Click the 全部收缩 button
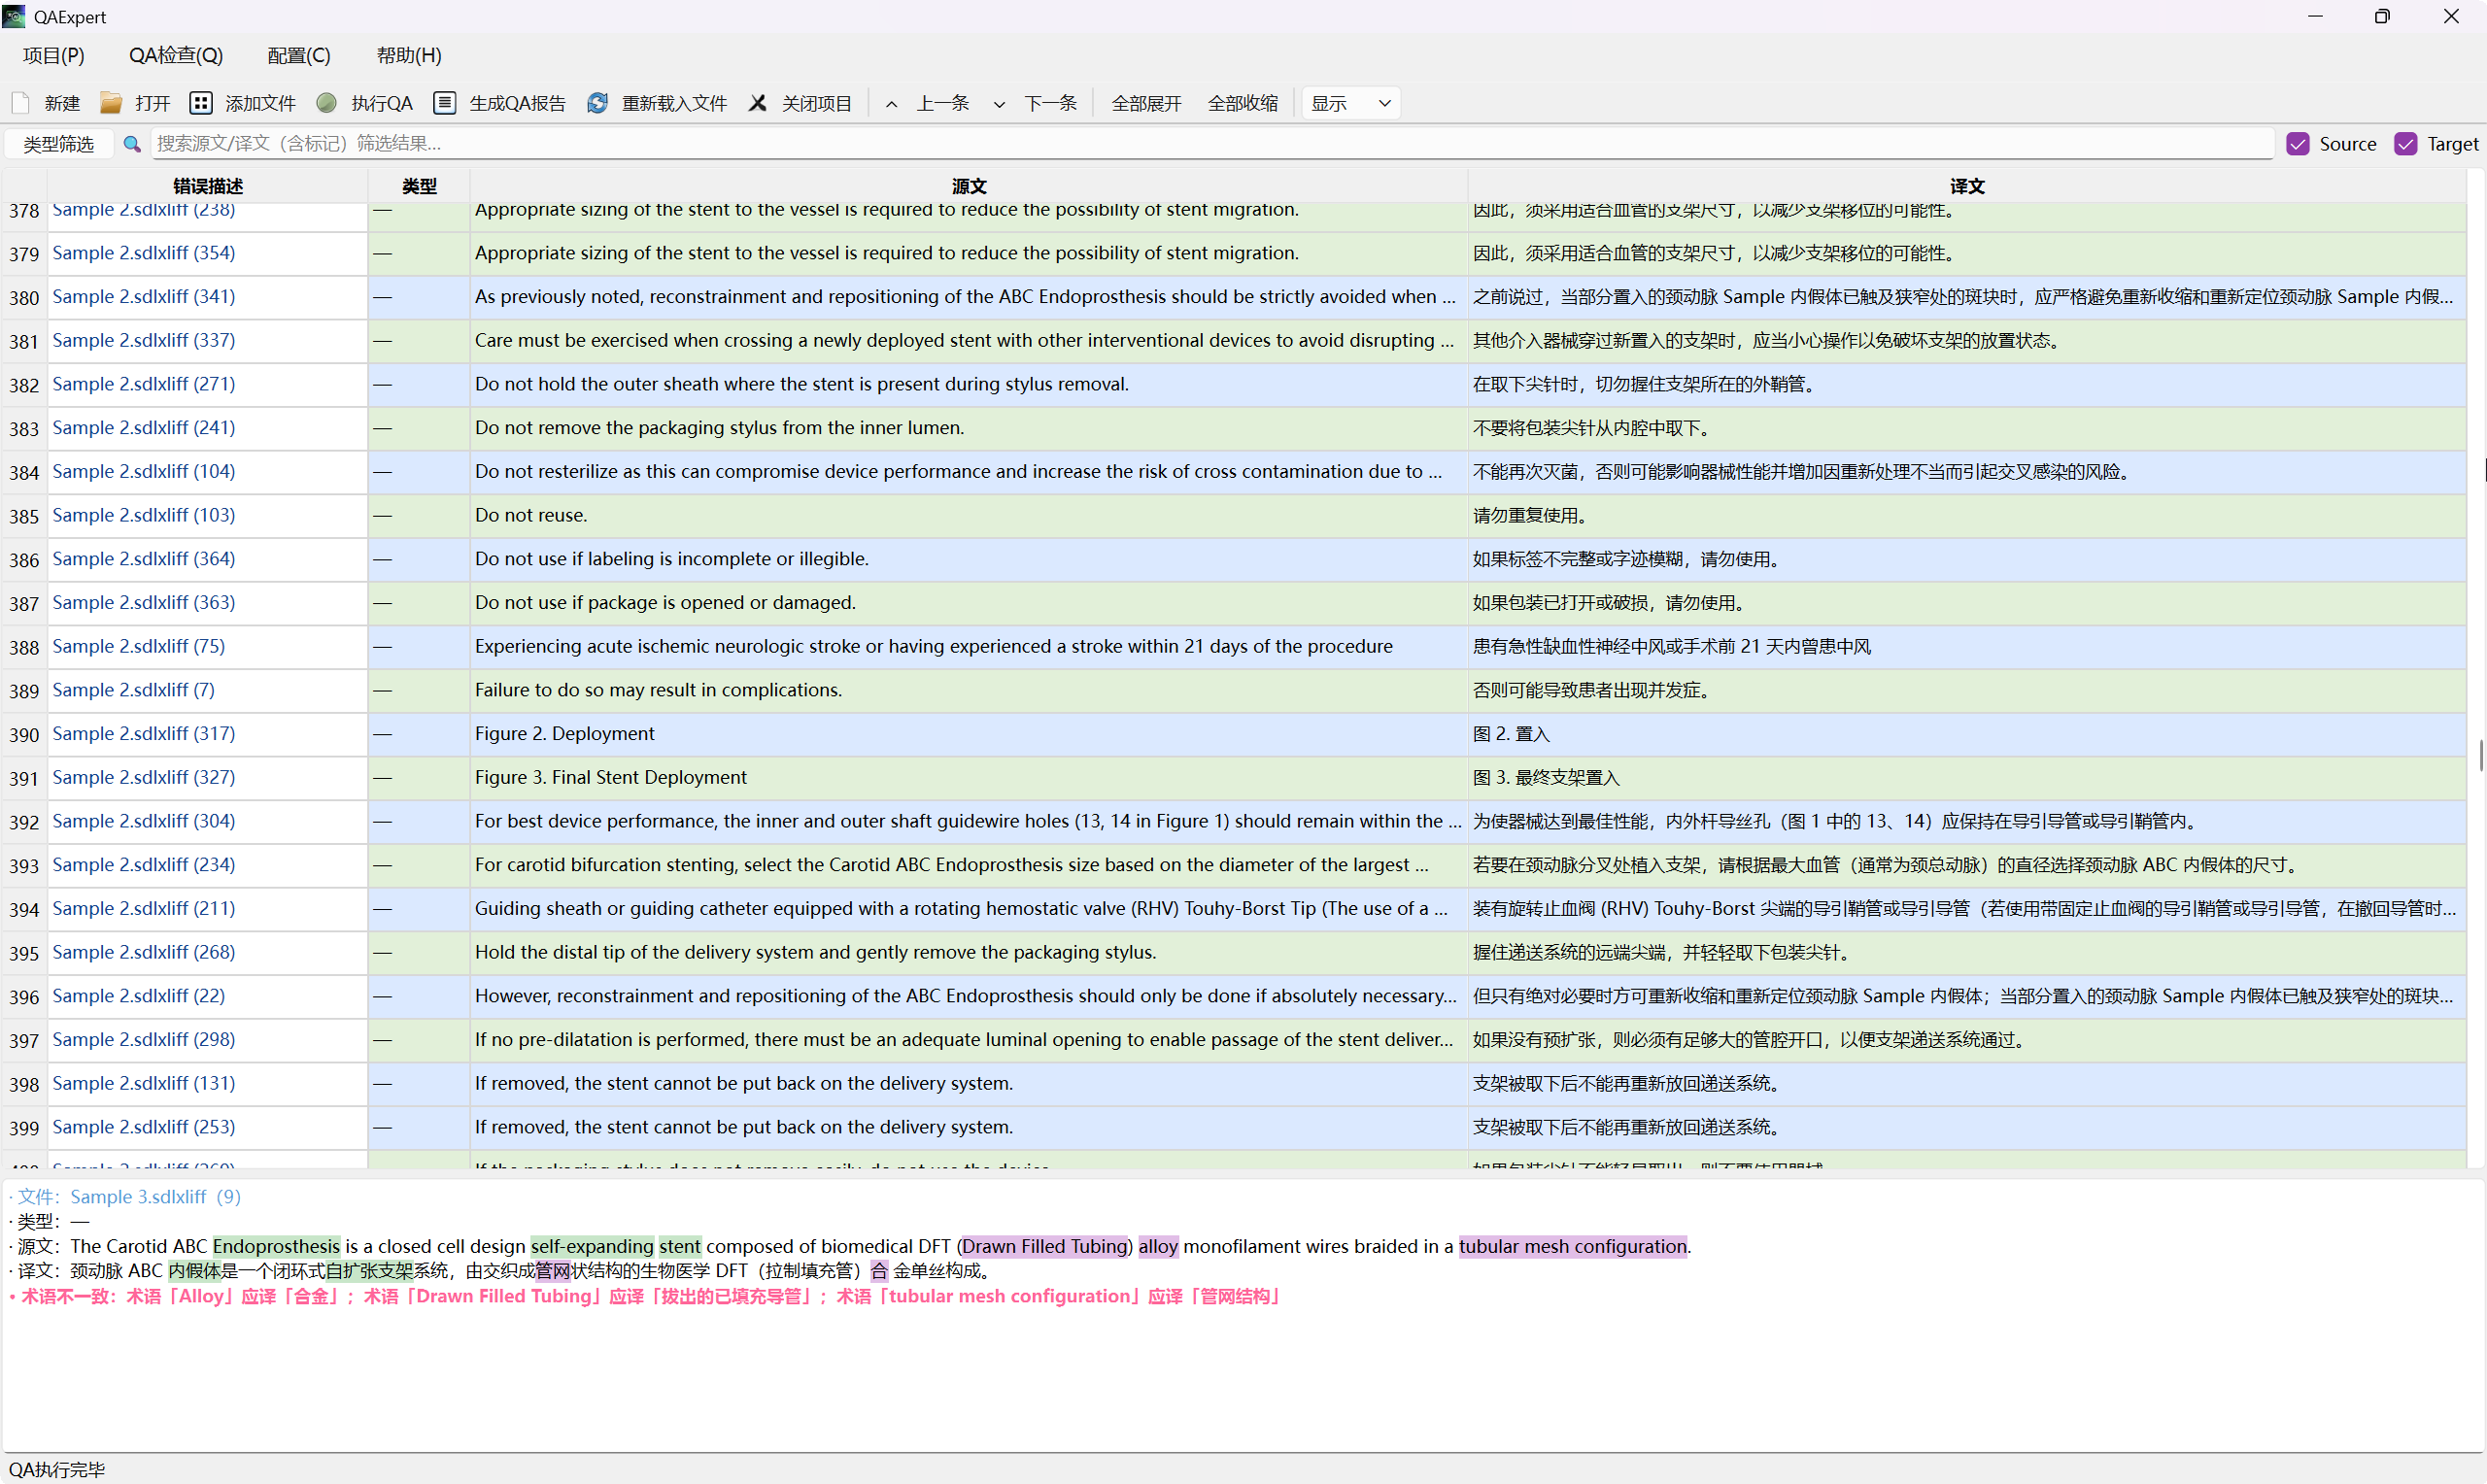 tap(1242, 103)
